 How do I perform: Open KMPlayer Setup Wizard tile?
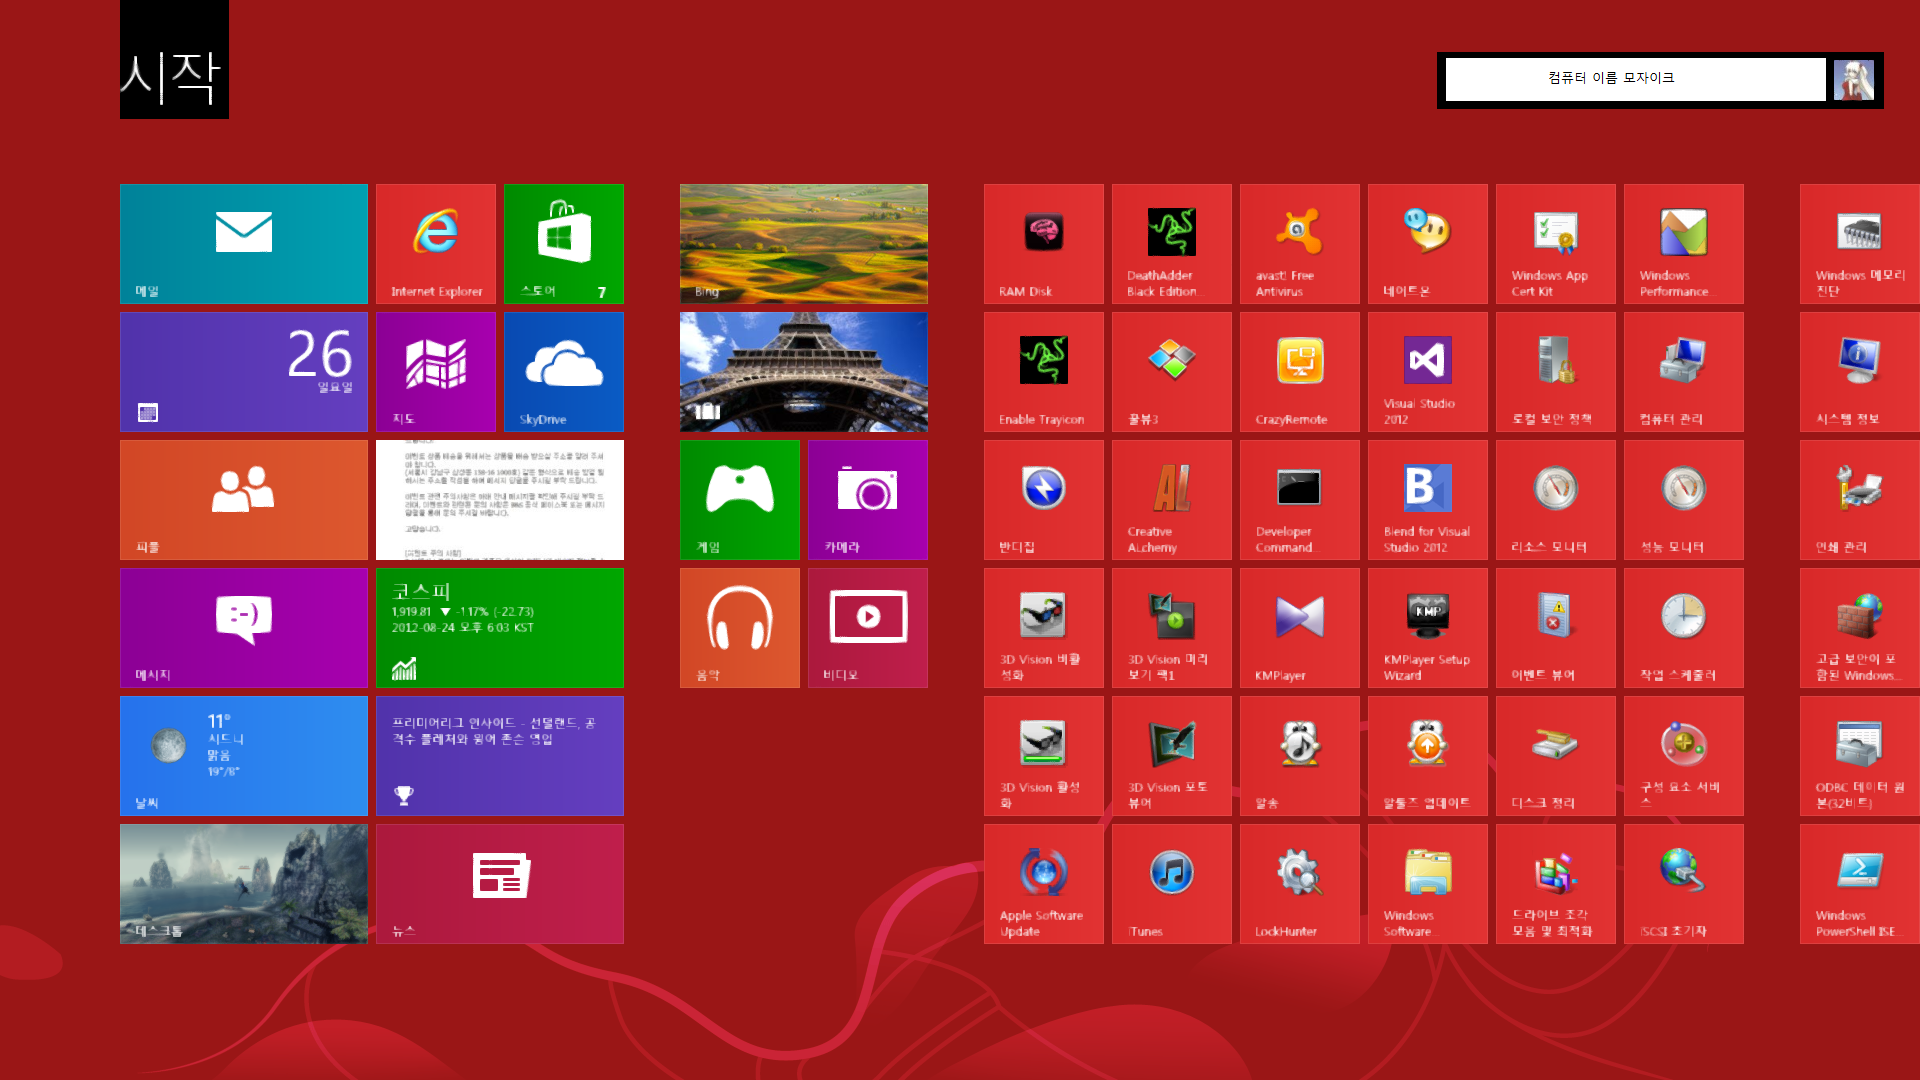pyautogui.click(x=1428, y=628)
